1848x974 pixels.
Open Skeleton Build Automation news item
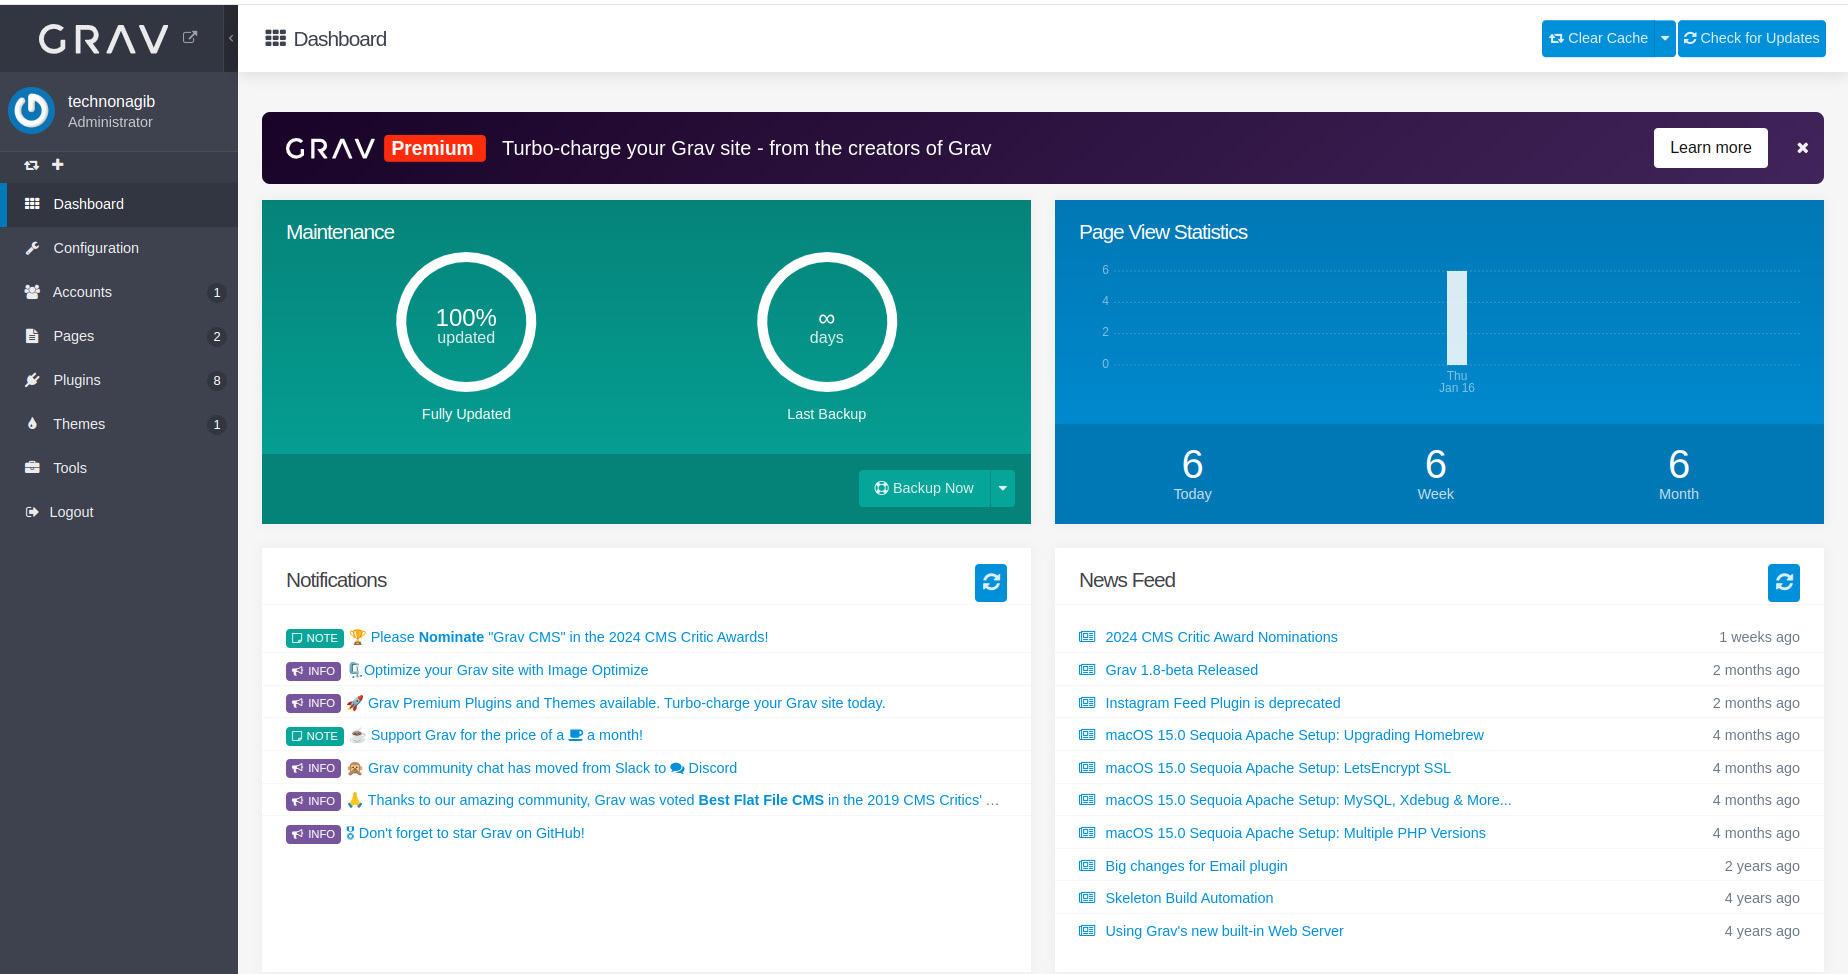coord(1189,898)
